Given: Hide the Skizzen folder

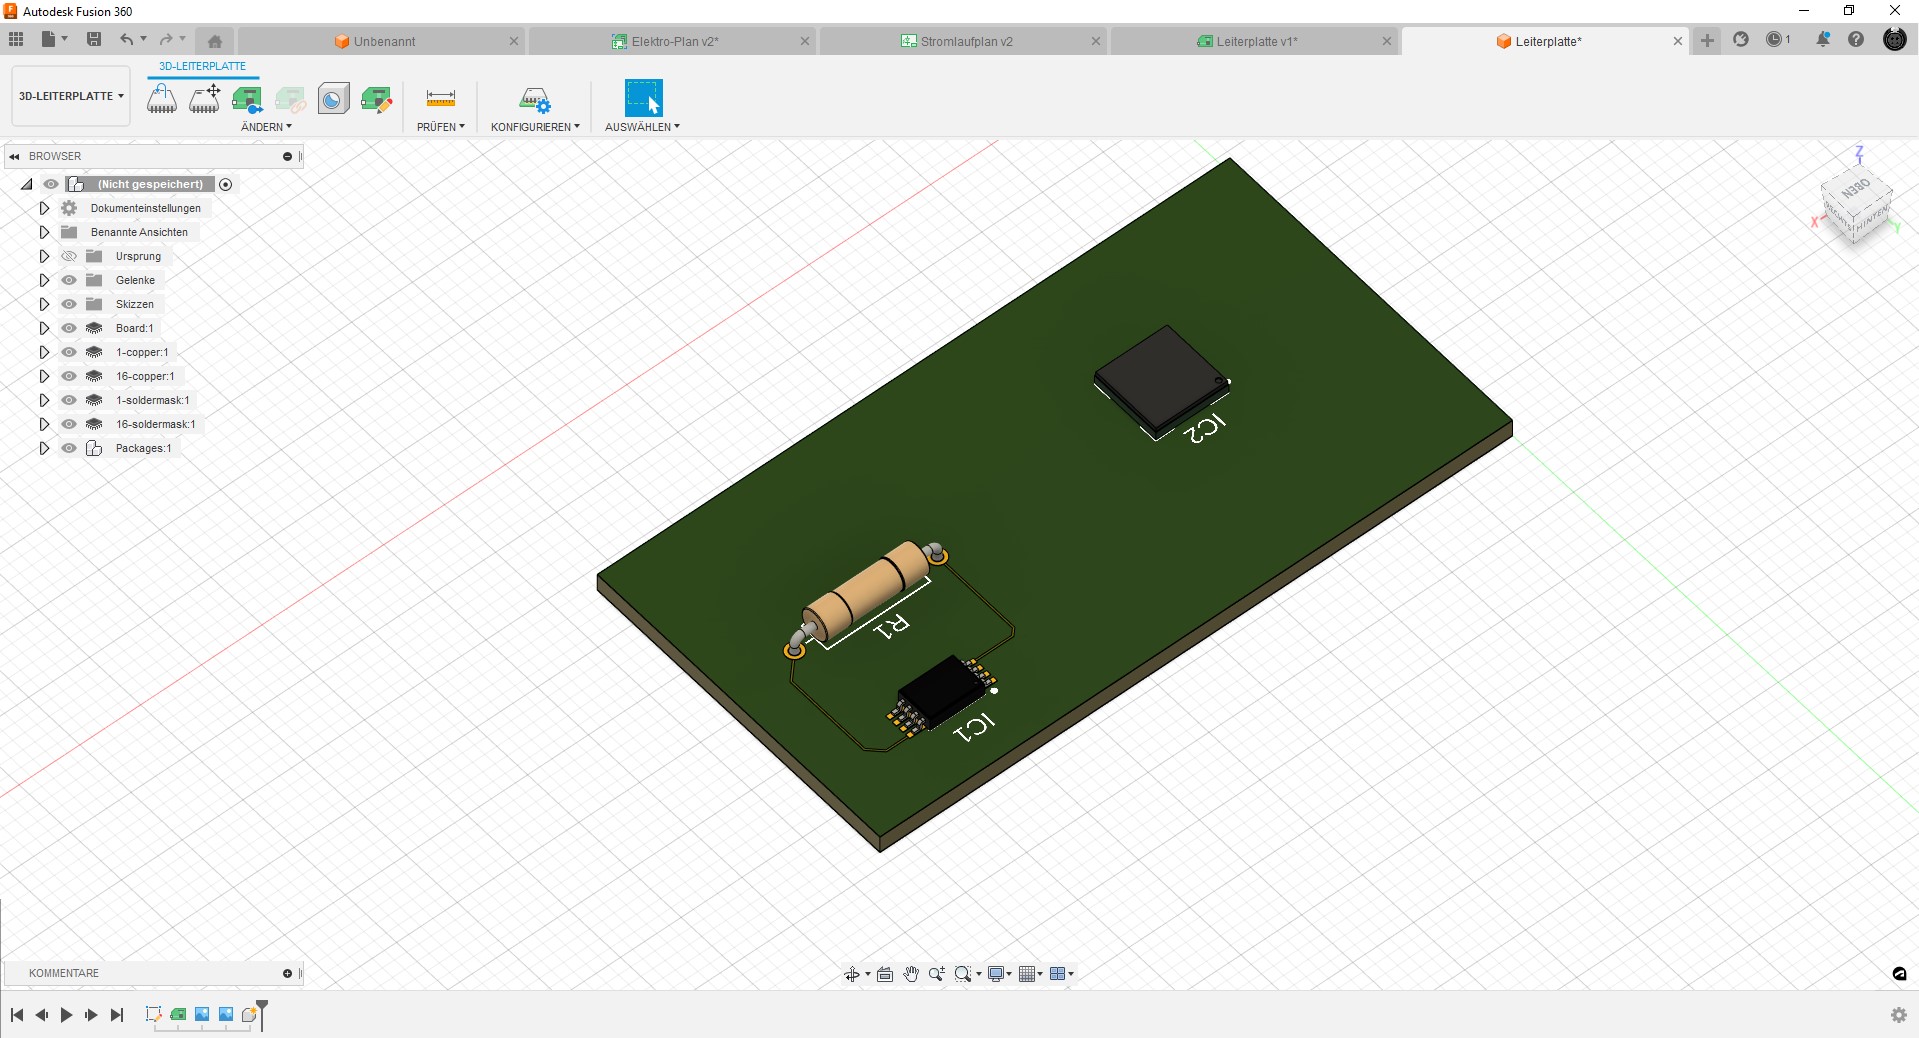Looking at the screenshot, I should click(x=69, y=304).
